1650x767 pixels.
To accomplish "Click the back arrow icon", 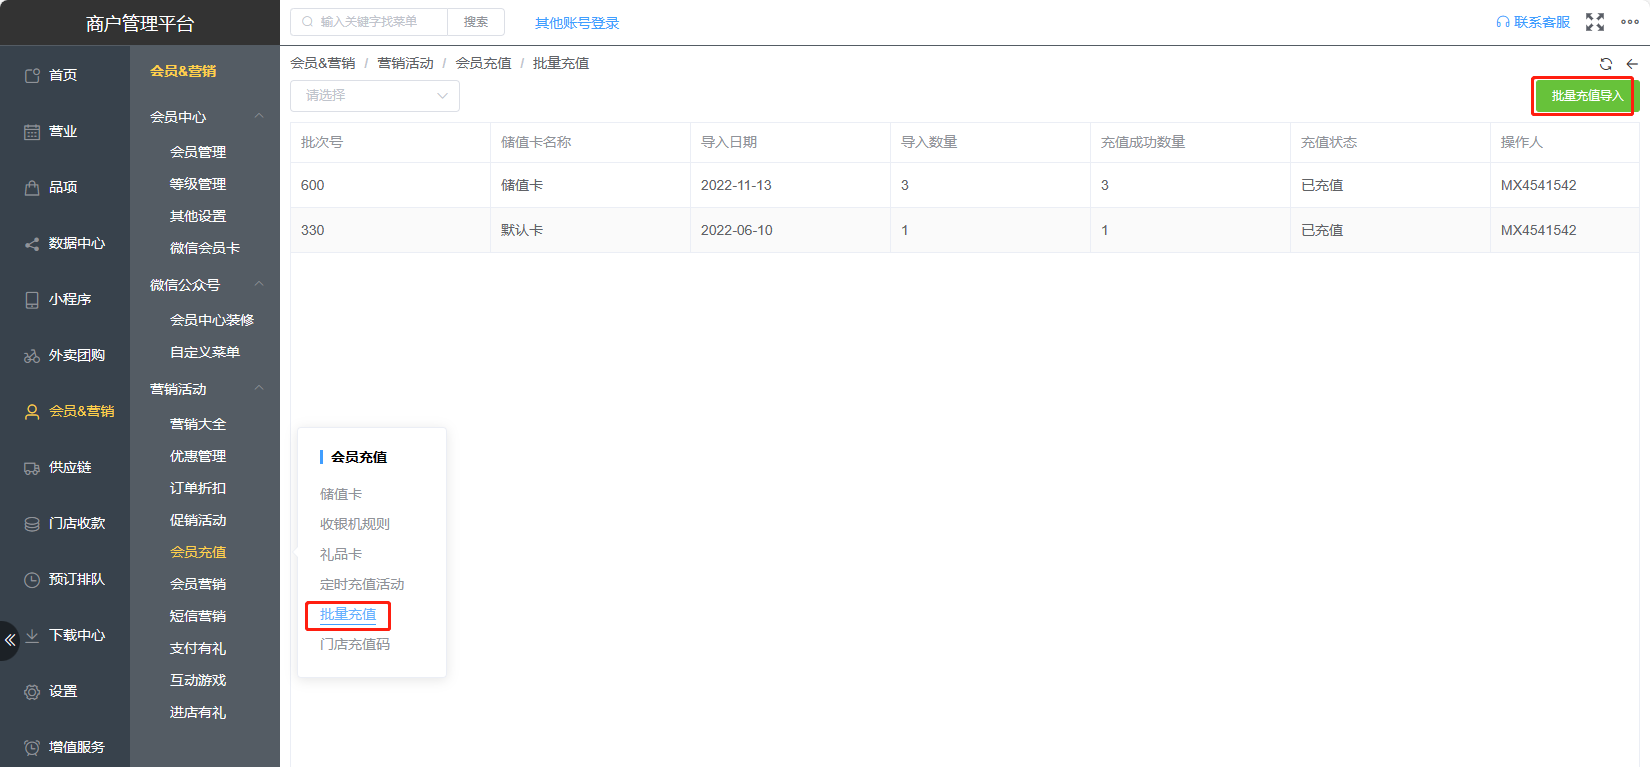I will coord(1632,63).
